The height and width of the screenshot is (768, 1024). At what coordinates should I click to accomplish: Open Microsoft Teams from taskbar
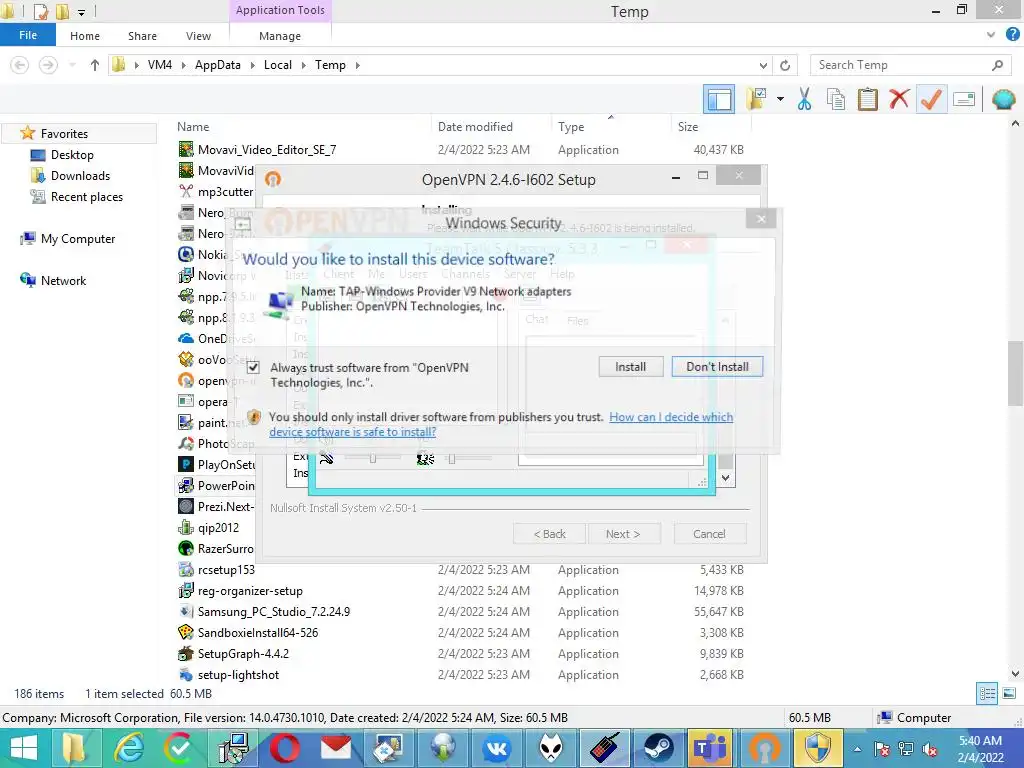[712, 748]
